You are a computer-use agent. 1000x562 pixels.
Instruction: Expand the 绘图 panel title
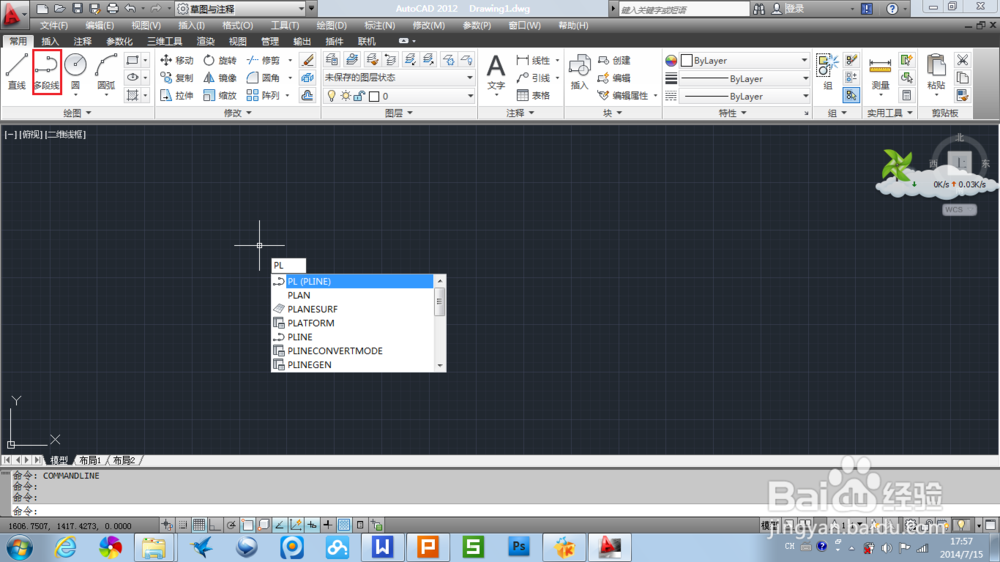(77, 113)
